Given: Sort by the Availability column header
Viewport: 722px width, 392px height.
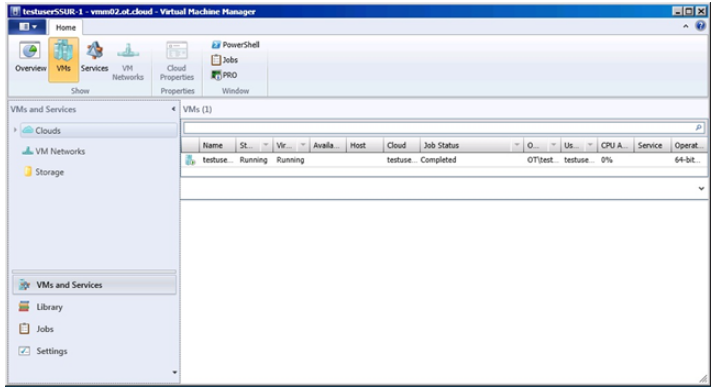Looking at the screenshot, I should [x=328, y=145].
